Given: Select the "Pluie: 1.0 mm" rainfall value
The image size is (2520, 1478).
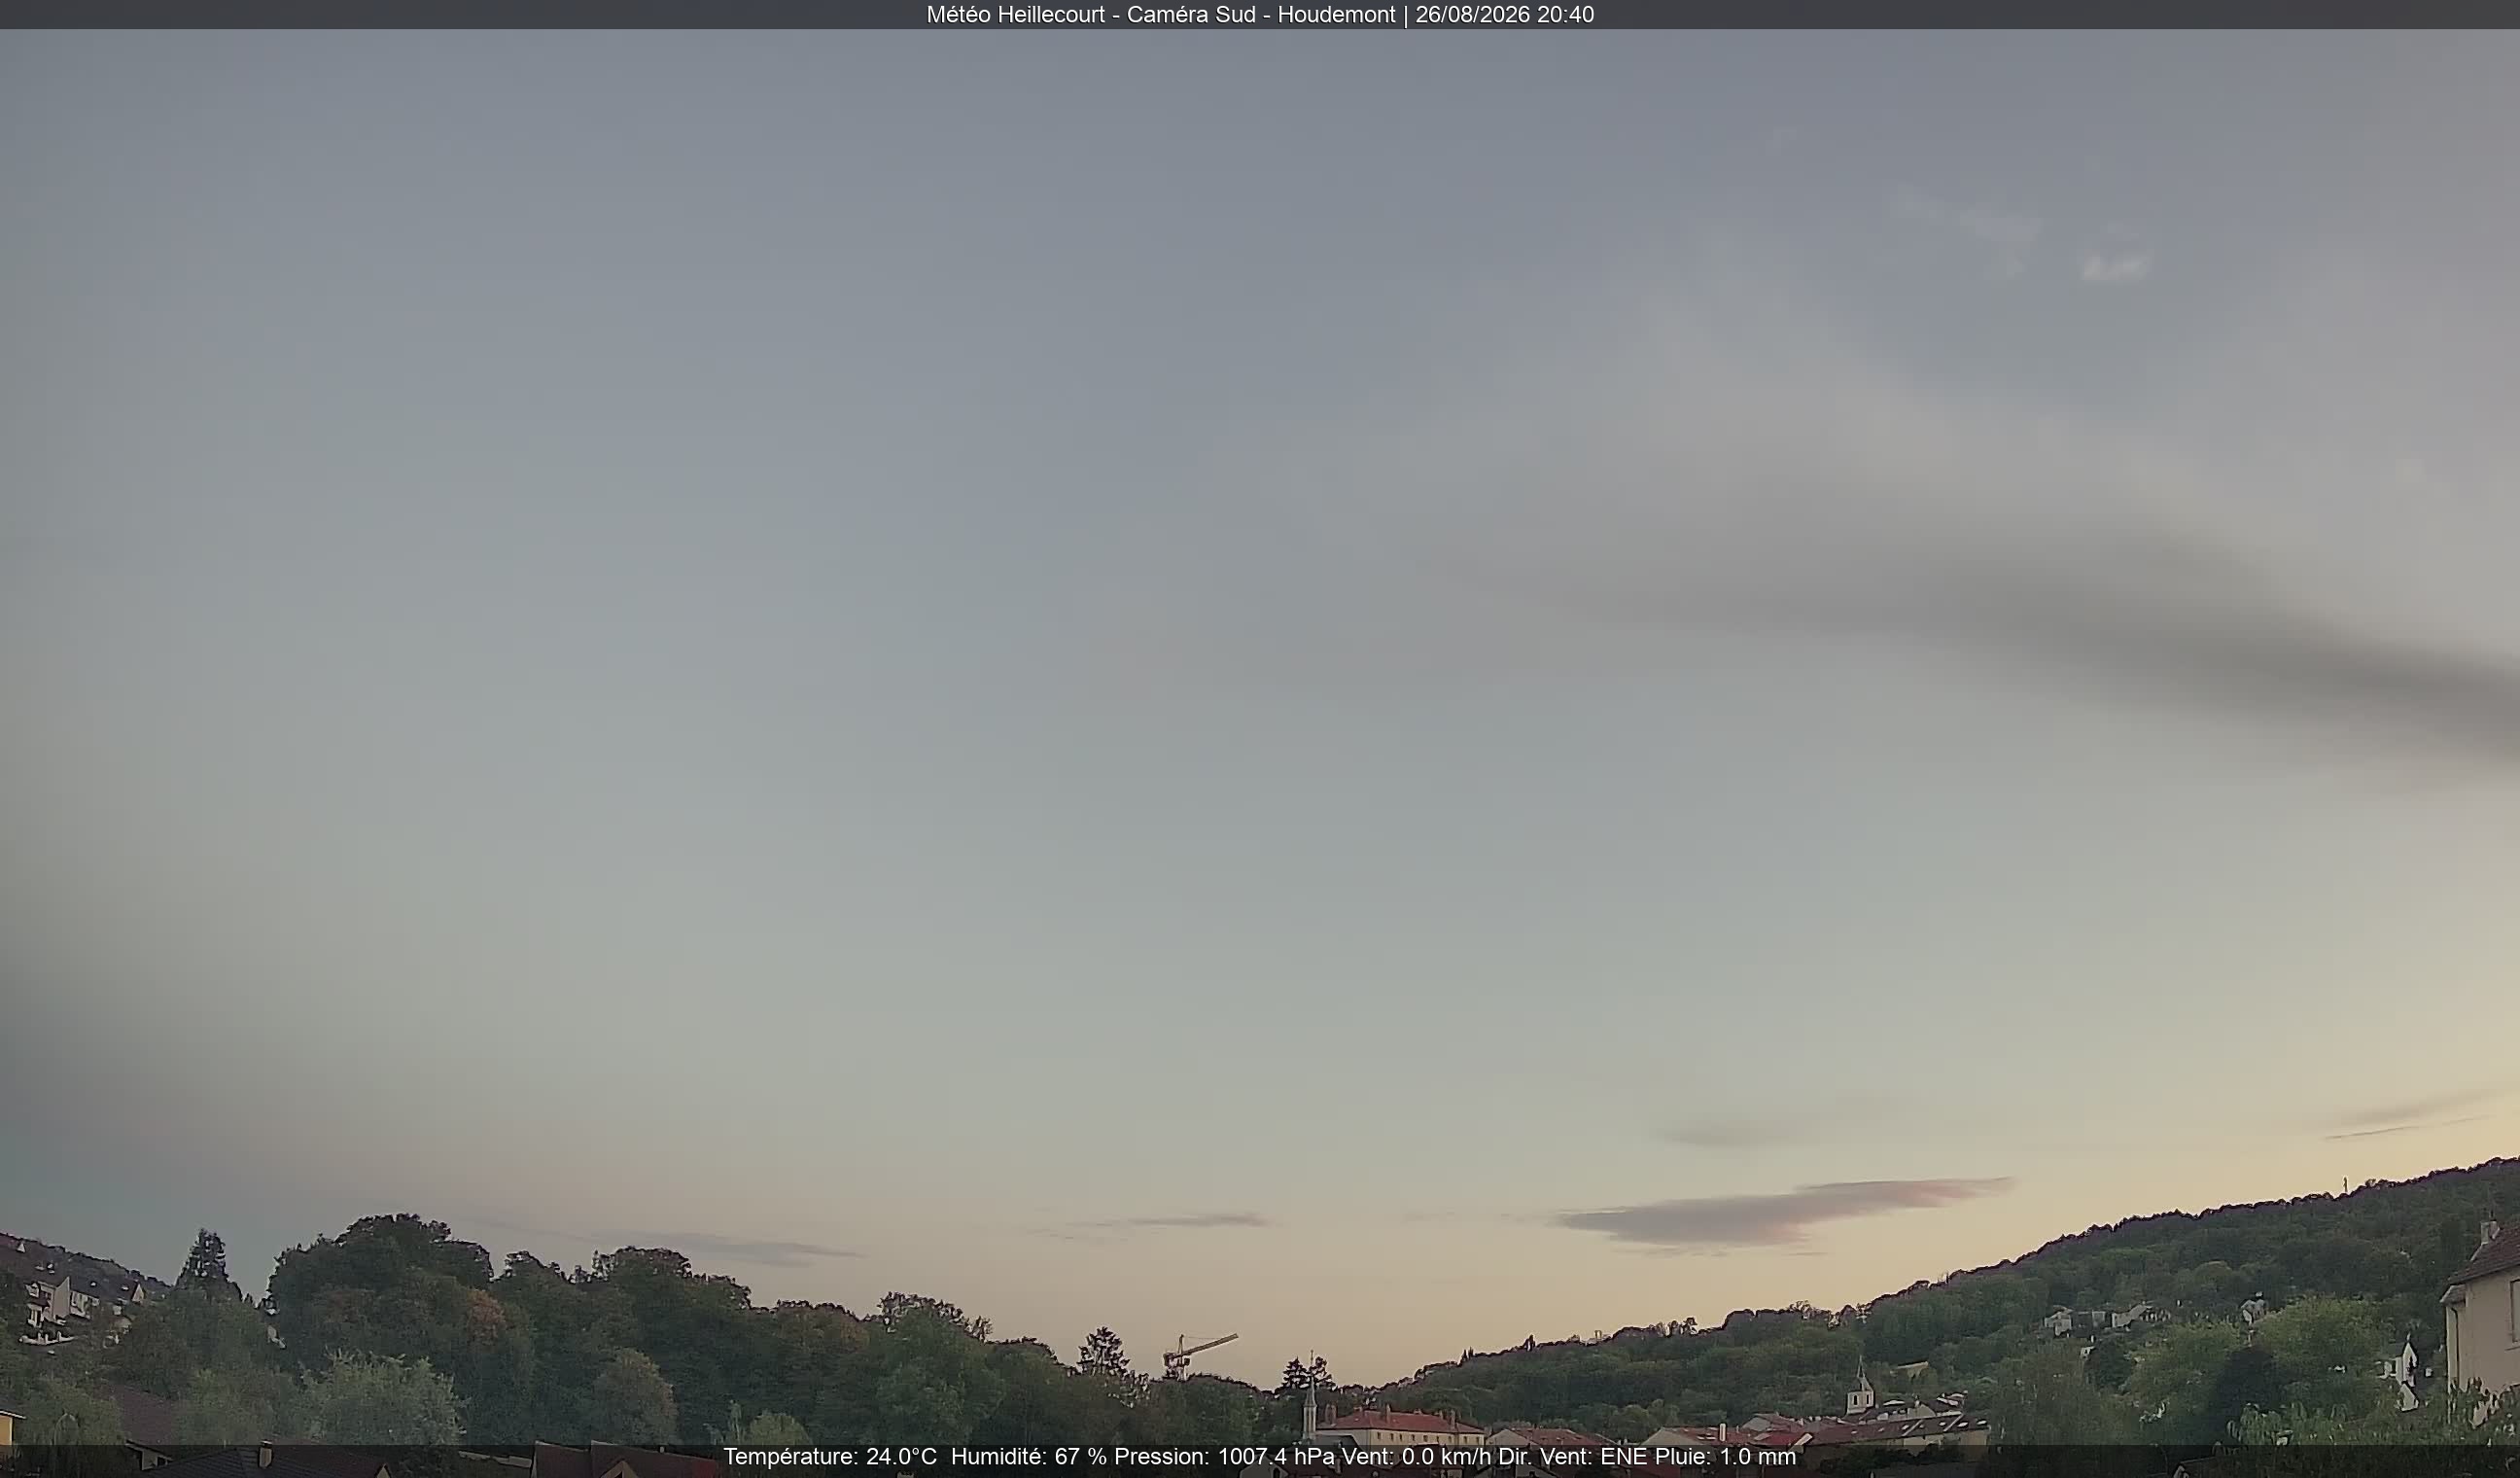Looking at the screenshot, I should (x=1725, y=1457).
